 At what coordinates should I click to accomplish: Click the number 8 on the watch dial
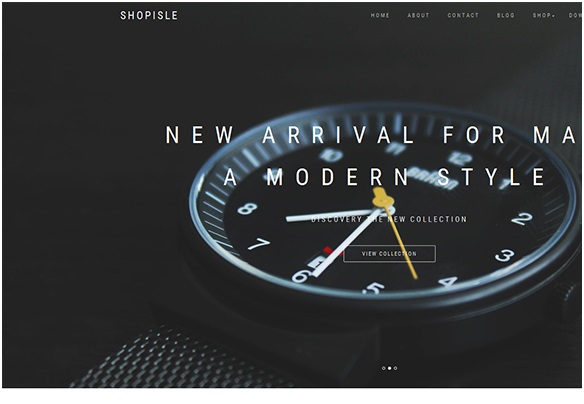247,209
